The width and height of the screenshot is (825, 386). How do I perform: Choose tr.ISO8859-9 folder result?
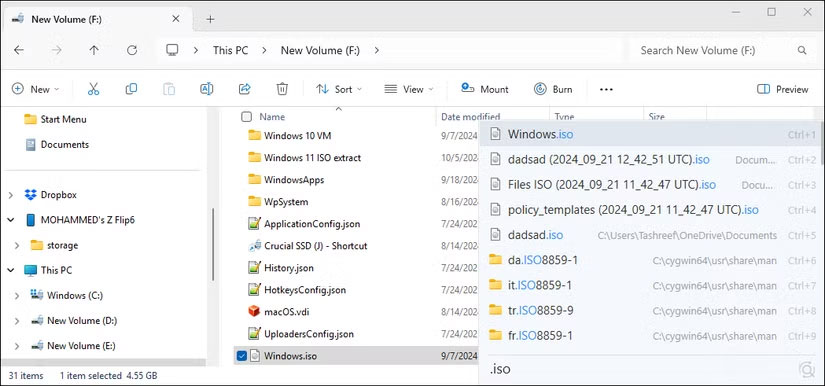click(x=650, y=310)
